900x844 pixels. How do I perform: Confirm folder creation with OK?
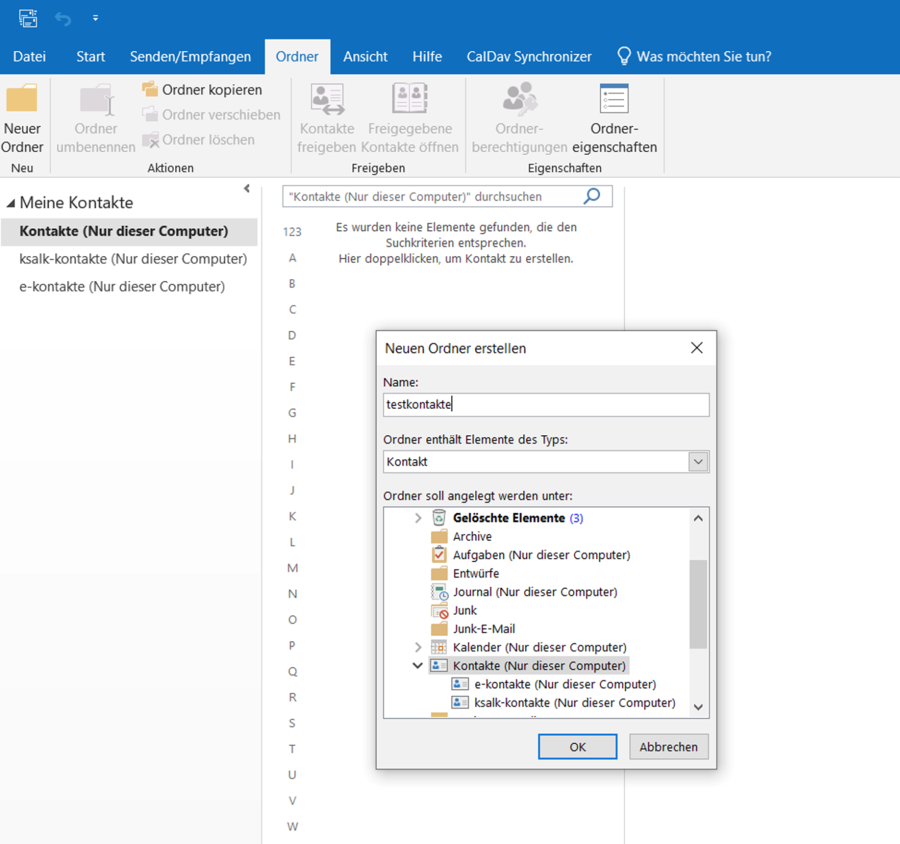[x=577, y=746]
